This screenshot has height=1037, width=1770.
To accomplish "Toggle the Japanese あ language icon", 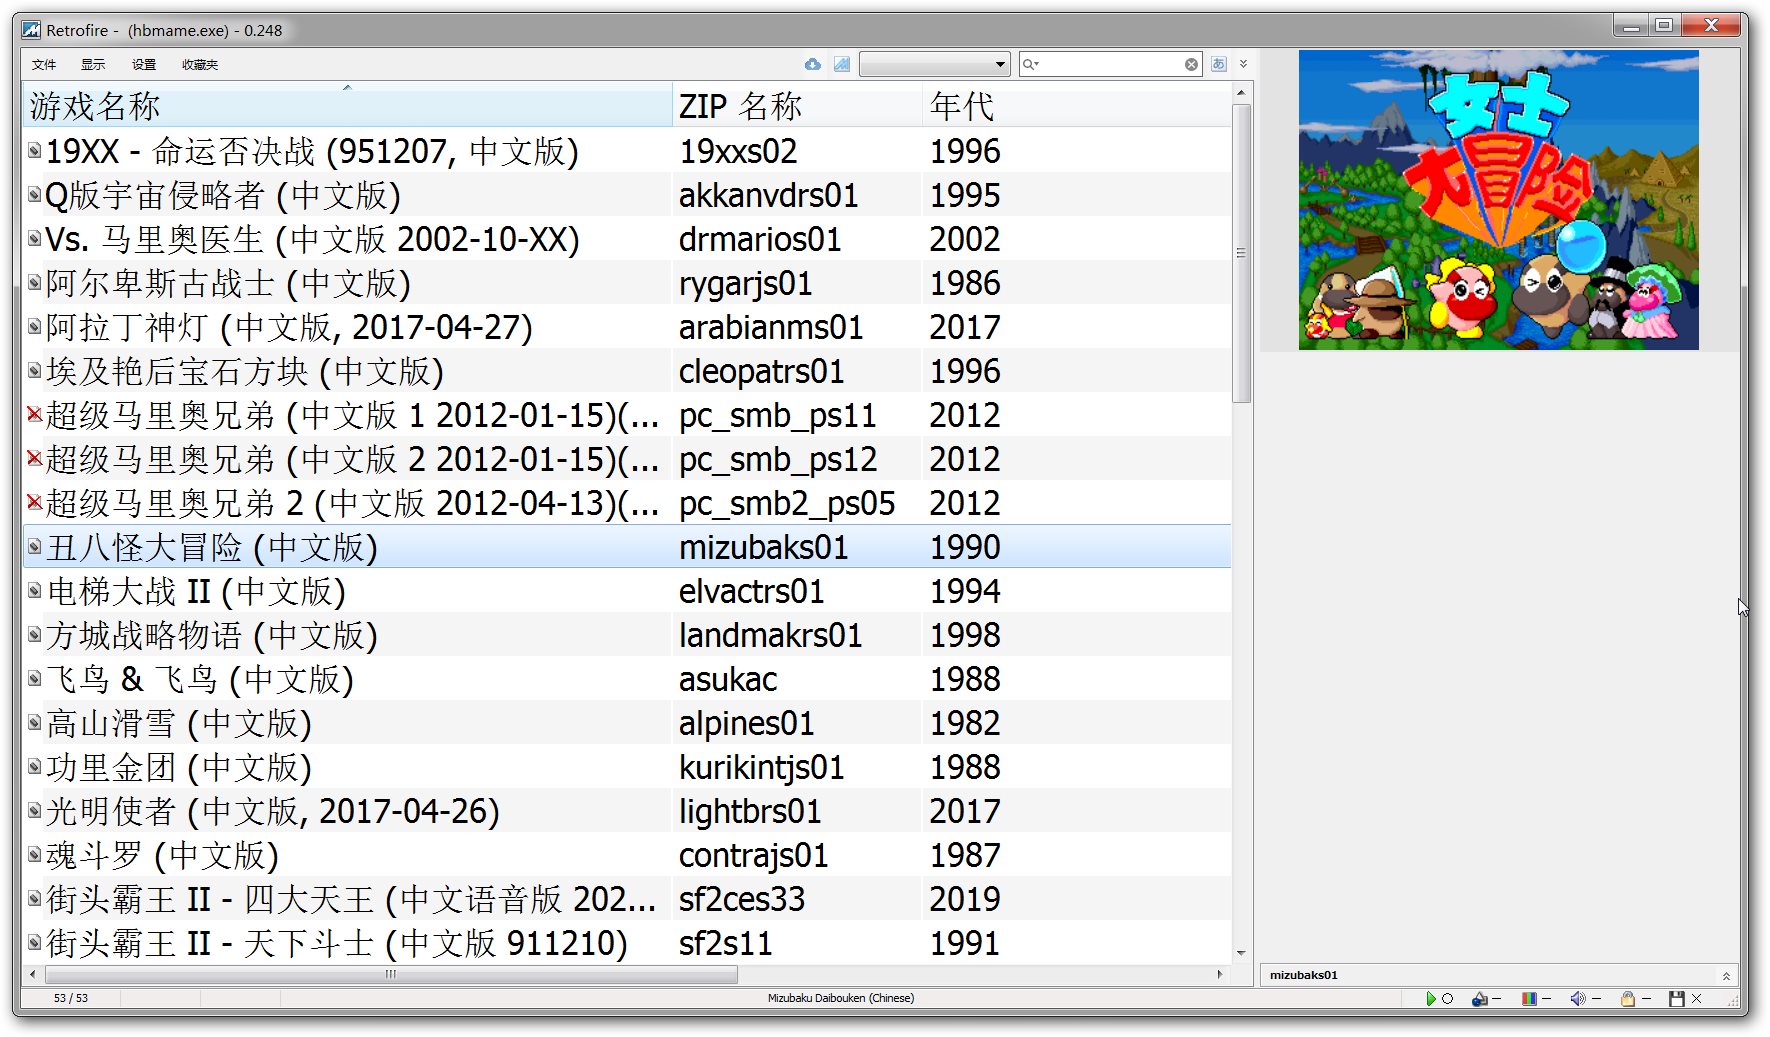I will point(1218,64).
